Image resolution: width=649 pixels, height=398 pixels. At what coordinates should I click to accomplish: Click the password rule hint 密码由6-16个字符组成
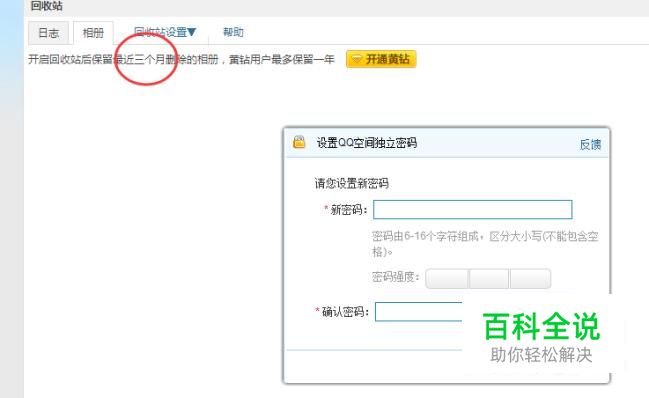tap(485, 243)
